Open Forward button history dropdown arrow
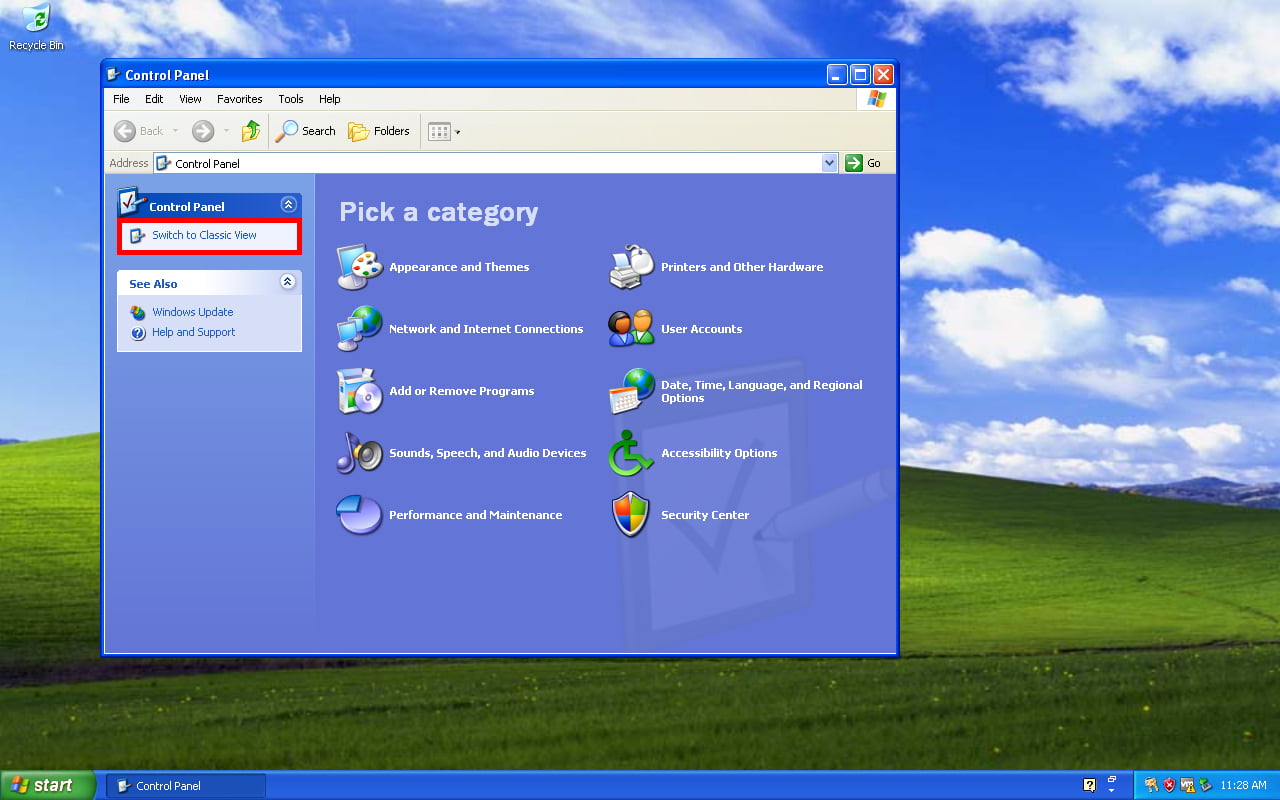1280x800 pixels. pos(226,131)
